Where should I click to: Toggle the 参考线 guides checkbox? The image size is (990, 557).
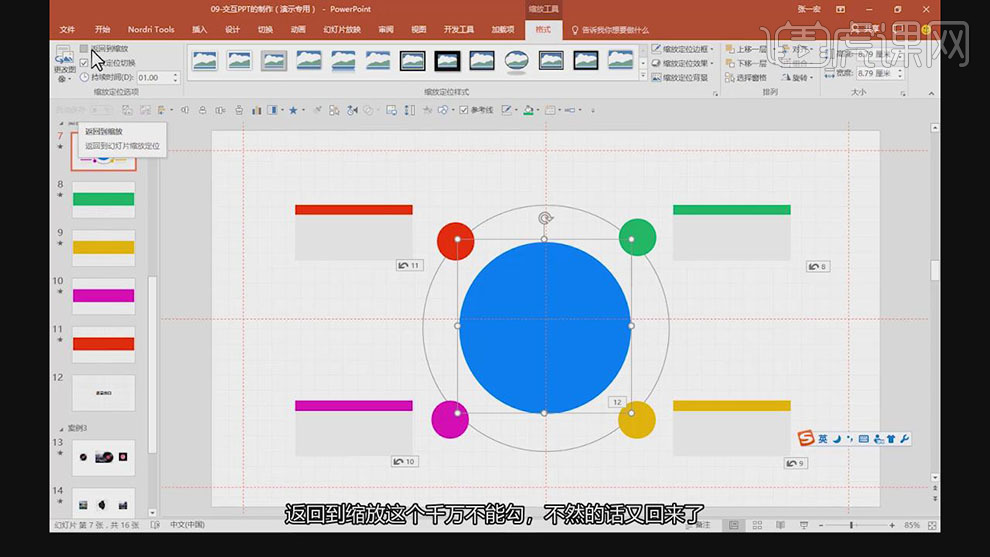464,110
